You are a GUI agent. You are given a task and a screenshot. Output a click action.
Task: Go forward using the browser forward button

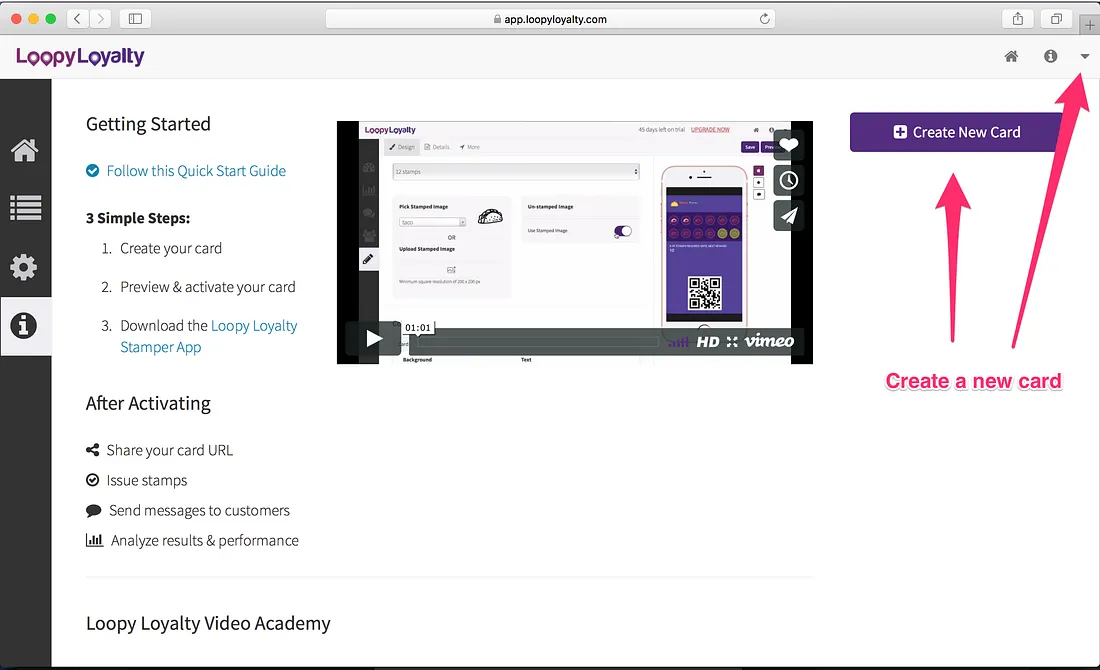point(100,19)
